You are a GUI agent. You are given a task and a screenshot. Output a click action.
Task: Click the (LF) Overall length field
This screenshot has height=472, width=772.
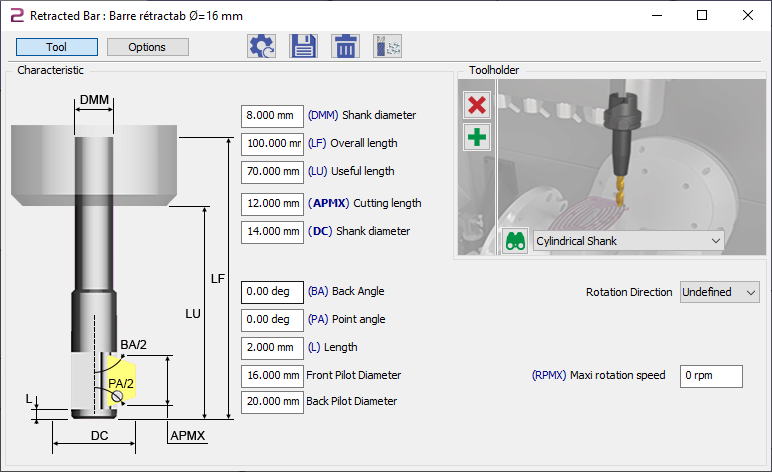click(x=272, y=143)
